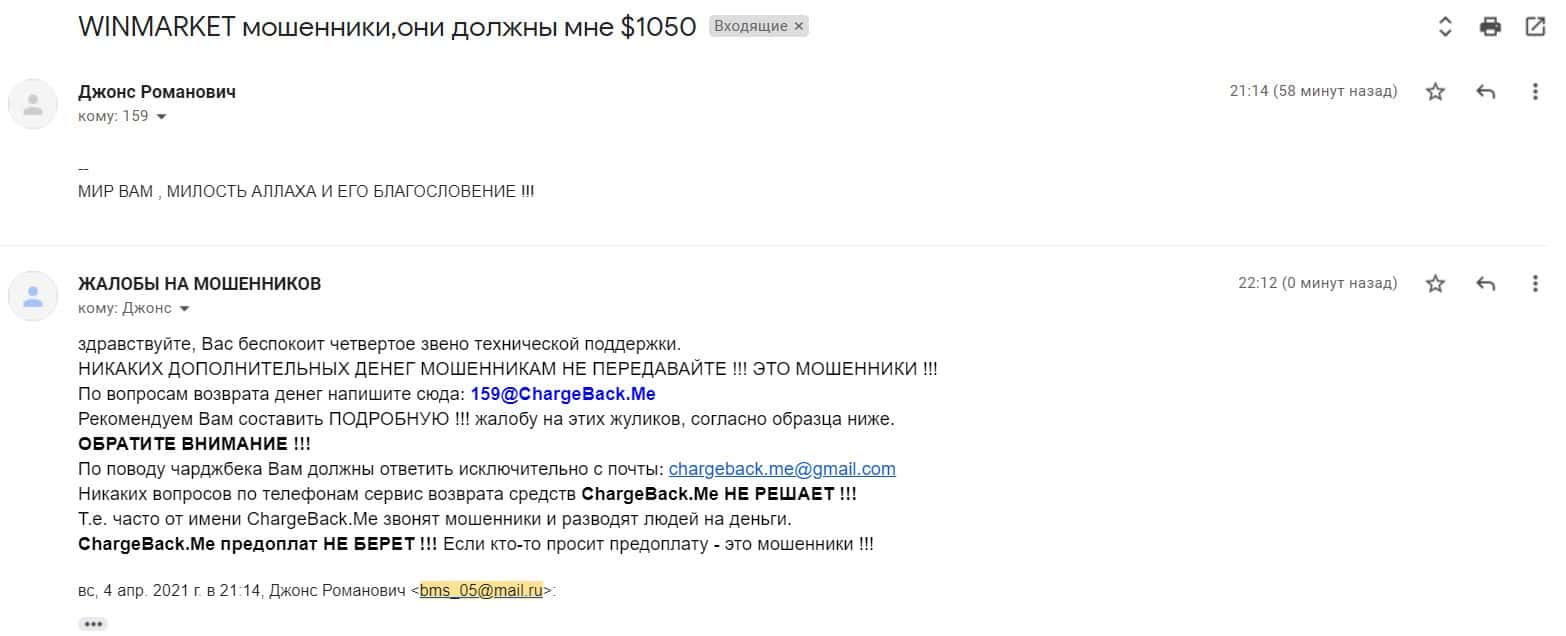Screen dimensions: 1566x636
Task: Click the bms_05@mail.ru address
Action: click(x=481, y=591)
